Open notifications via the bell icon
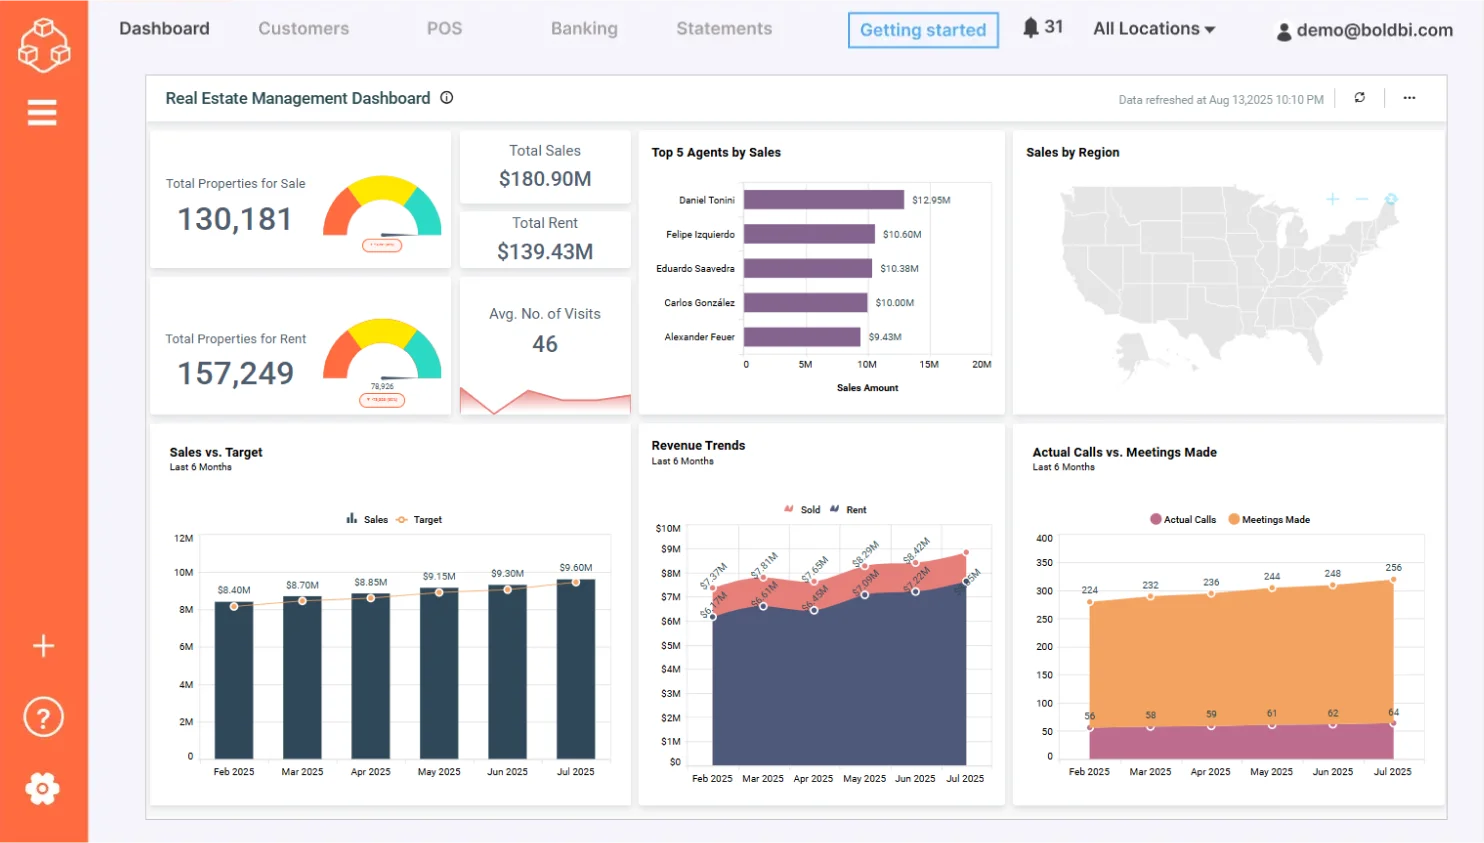1484x843 pixels. [x=1032, y=27]
